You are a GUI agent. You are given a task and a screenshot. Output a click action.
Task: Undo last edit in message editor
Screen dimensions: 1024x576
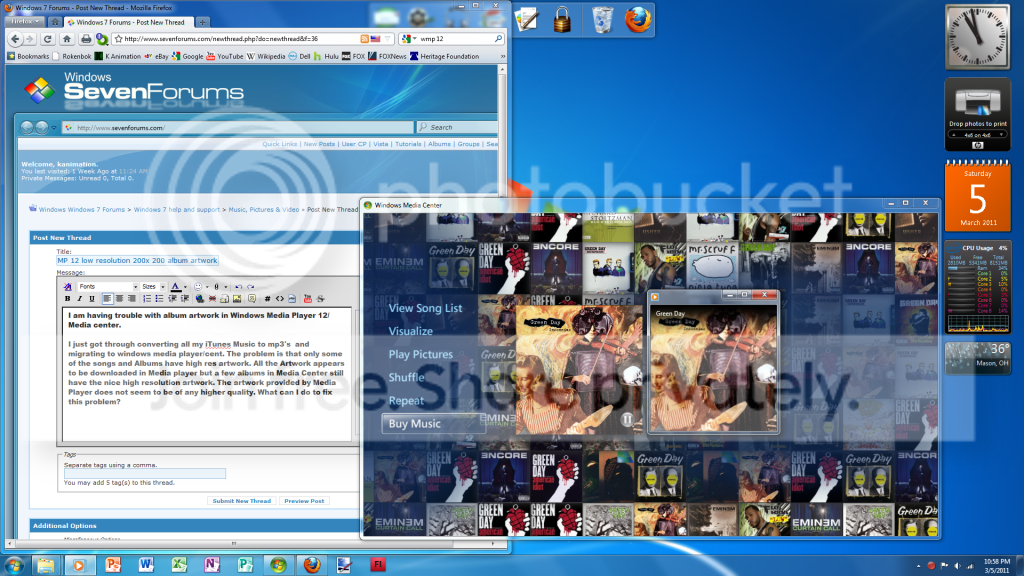coord(238,287)
